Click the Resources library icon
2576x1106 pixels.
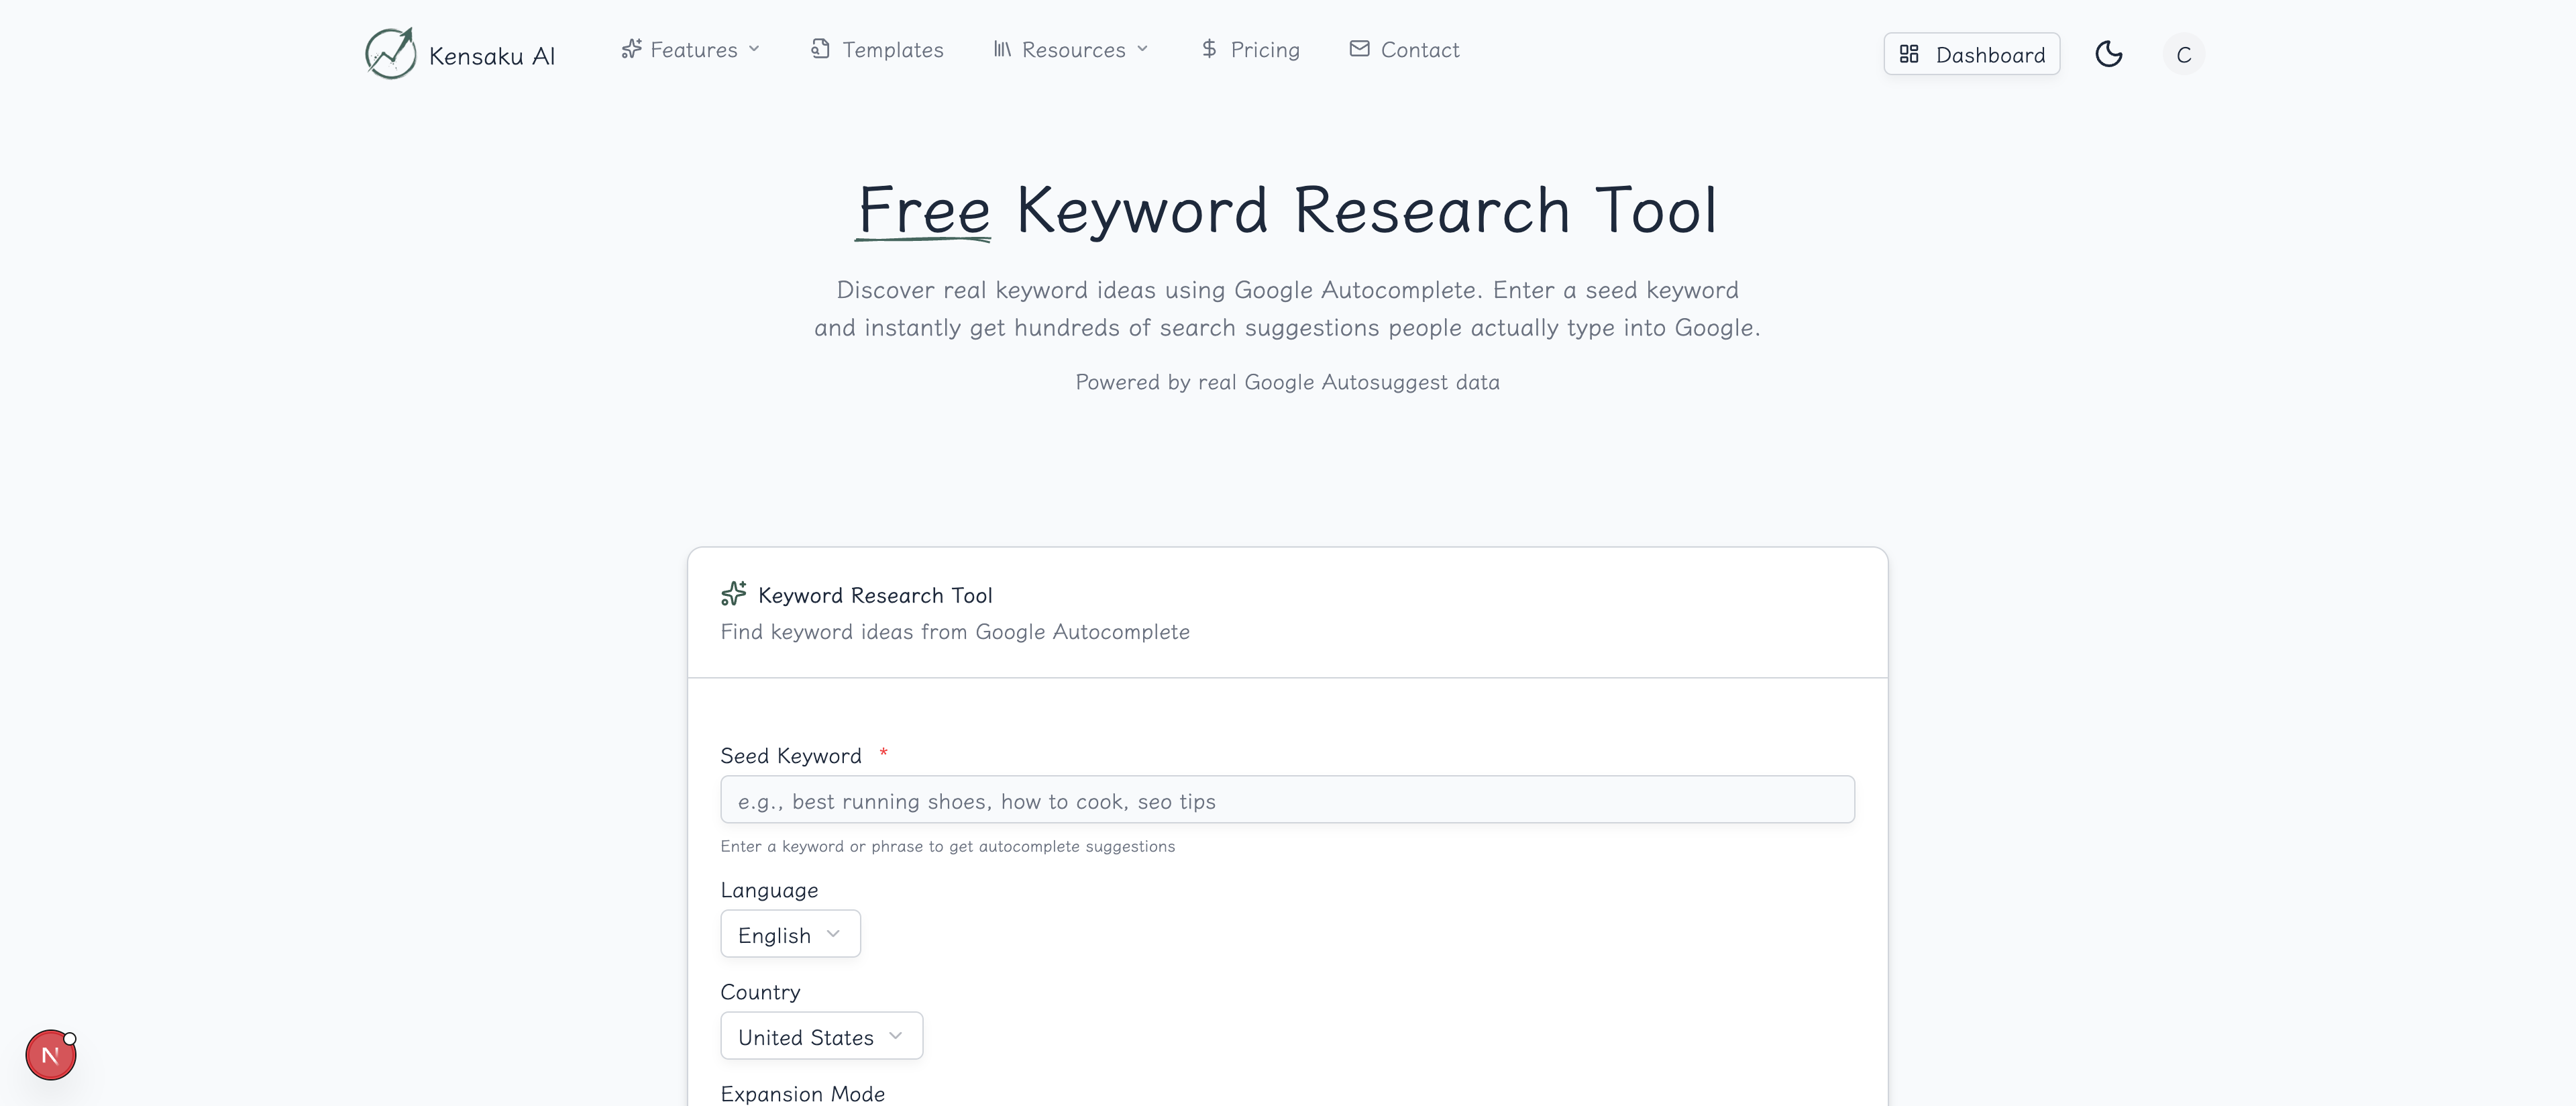pyautogui.click(x=1002, y=49)
